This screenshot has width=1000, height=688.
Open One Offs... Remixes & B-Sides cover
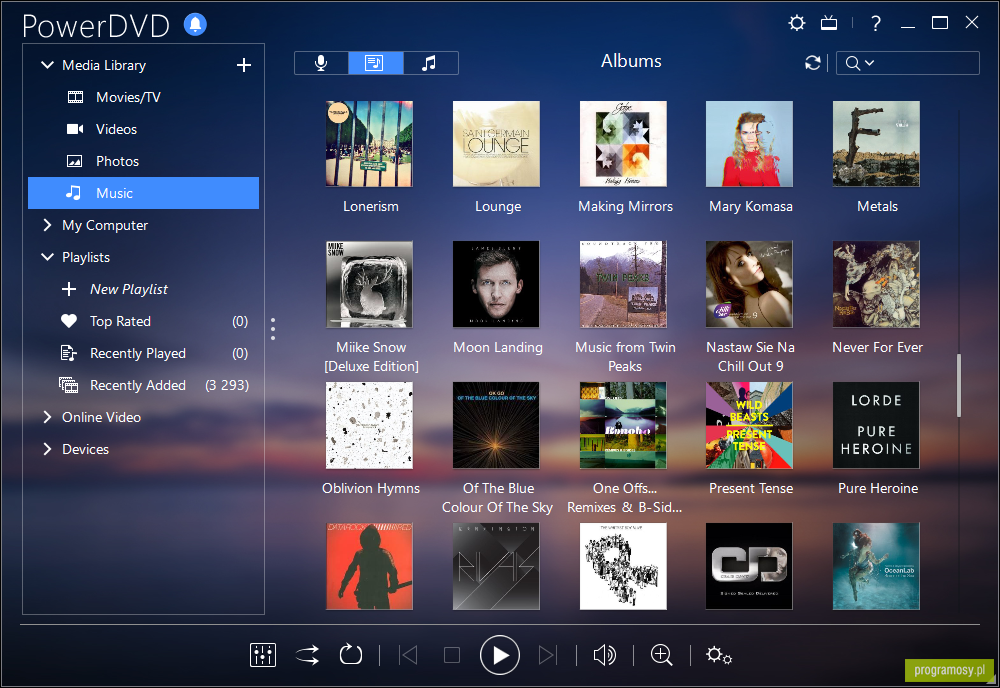coord(623,425)
